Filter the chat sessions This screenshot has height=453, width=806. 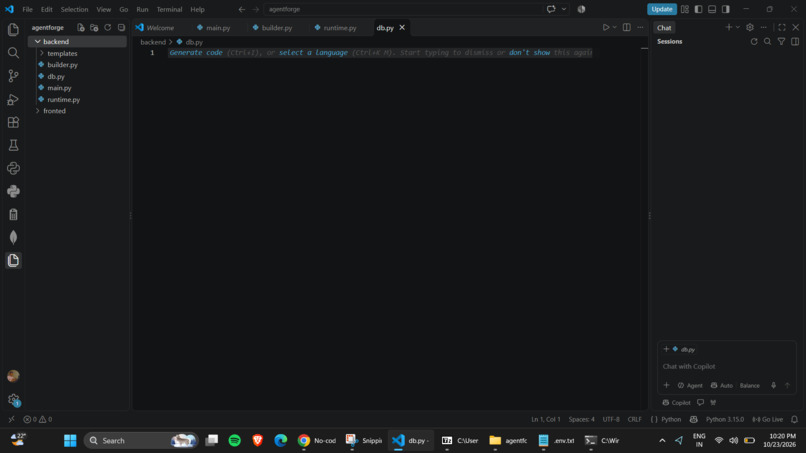click(781, 42)
